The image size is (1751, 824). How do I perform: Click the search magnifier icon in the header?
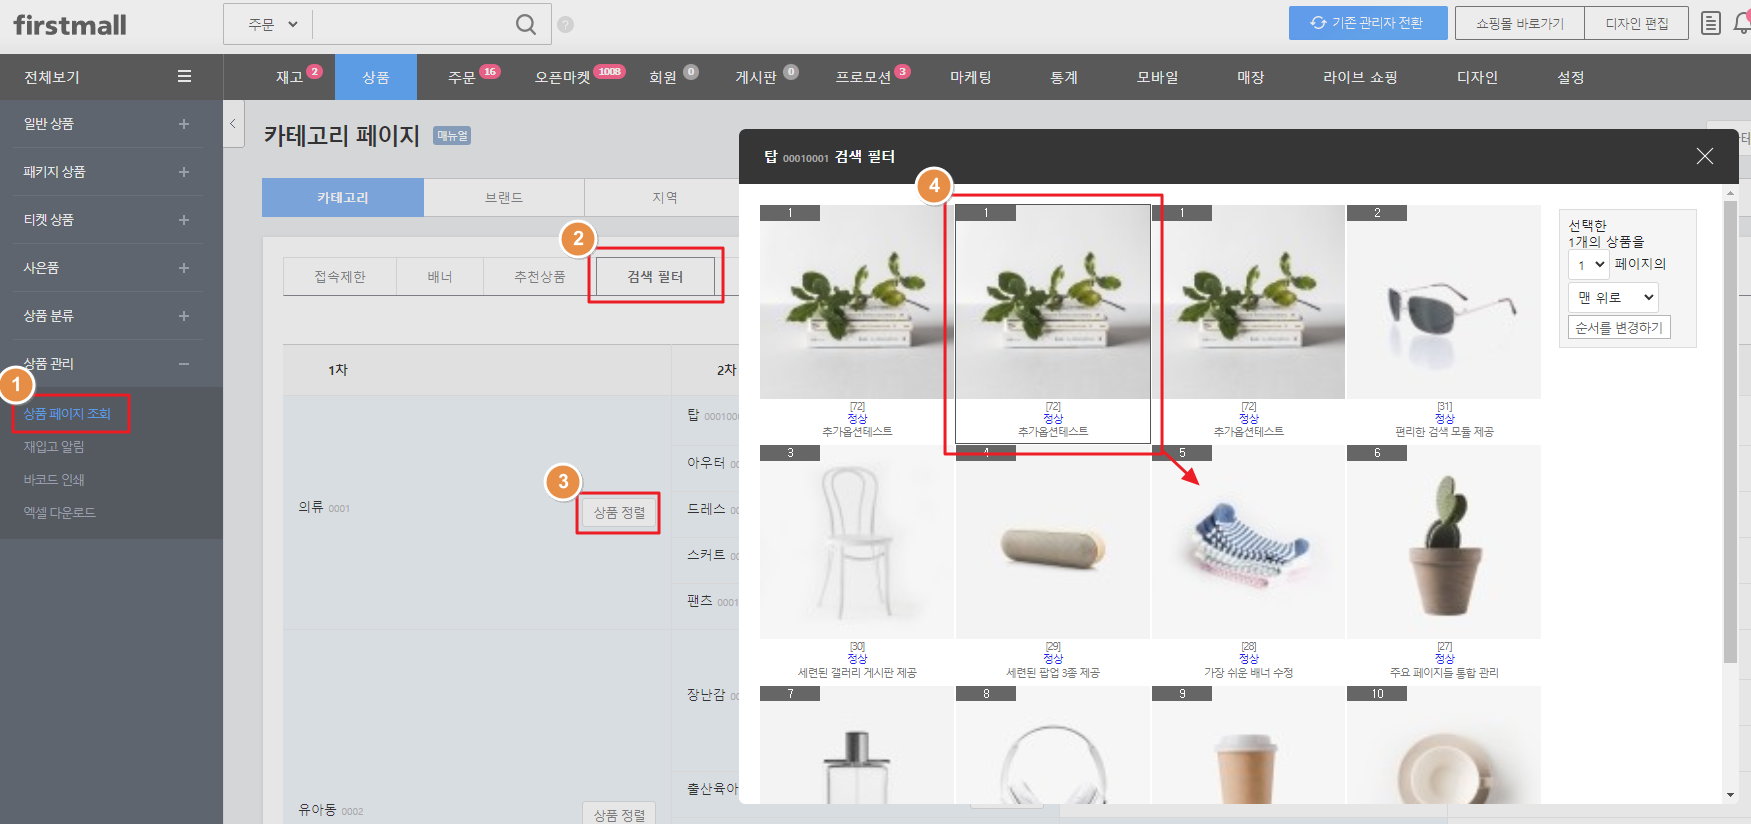pyautogui.click(x=525, y=24)
